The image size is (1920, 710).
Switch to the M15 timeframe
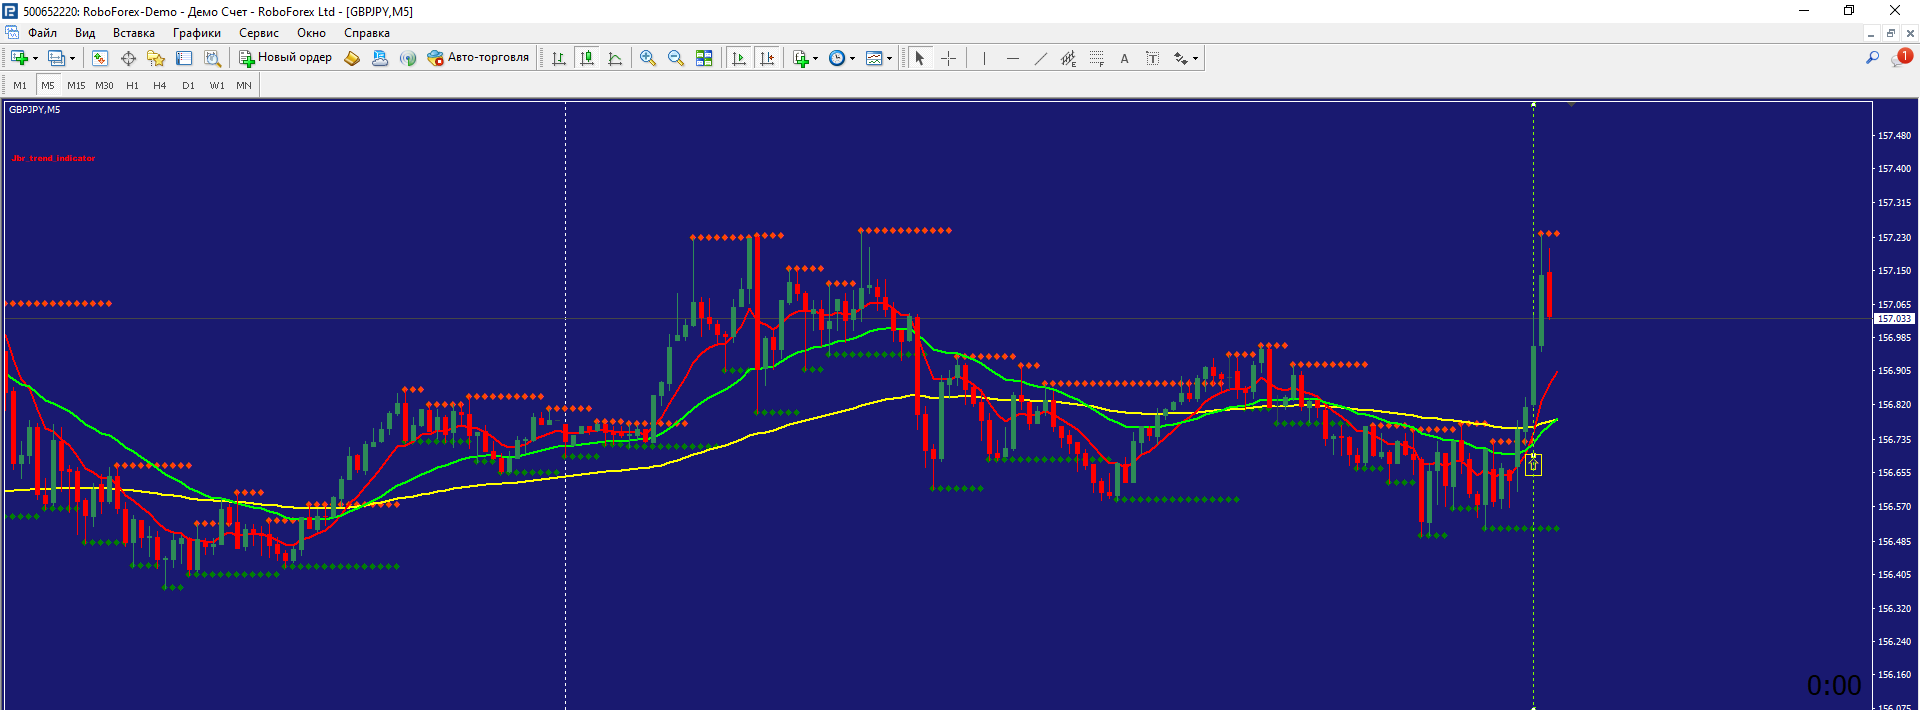(76, 86)
